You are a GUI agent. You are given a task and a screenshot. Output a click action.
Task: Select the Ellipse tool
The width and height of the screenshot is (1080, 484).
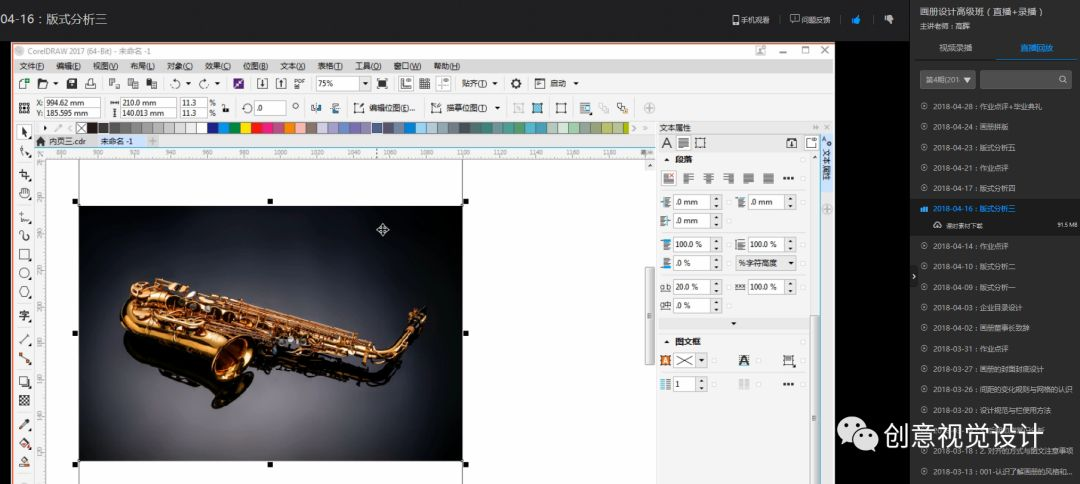[x=25, y=273]
